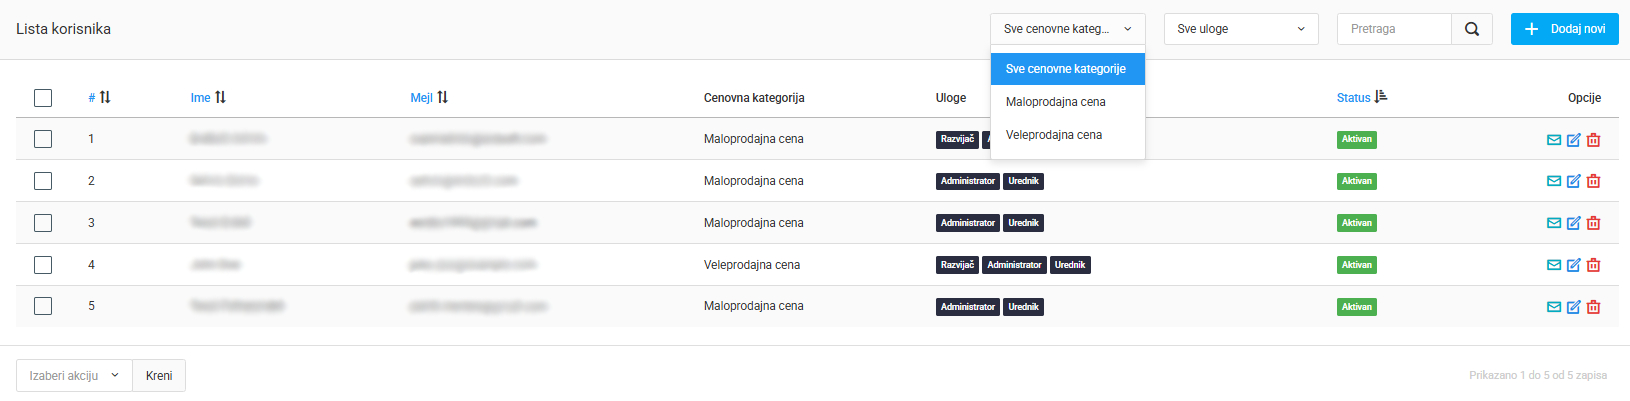1630x401 pixels.
Task: Delete user in row 1
Action: (1594, 140)
